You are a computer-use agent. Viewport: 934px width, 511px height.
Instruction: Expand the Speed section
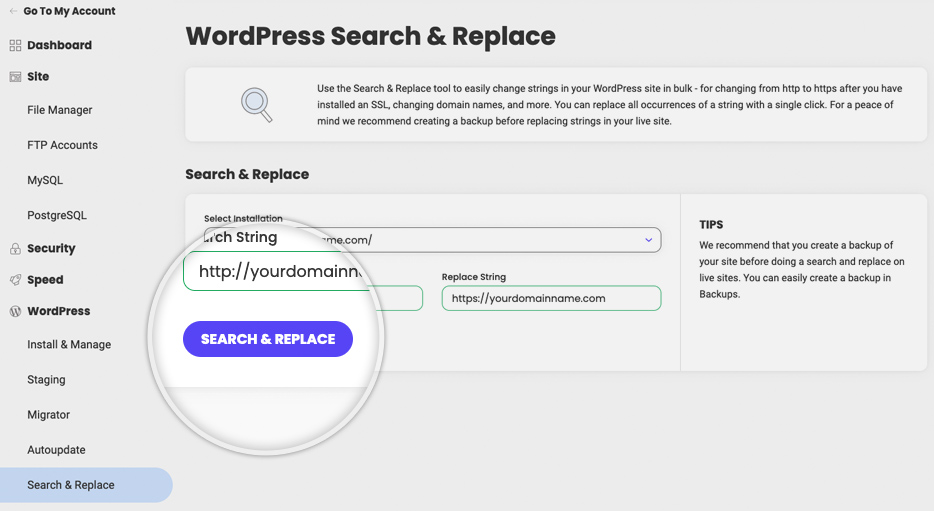pos(45,280)
